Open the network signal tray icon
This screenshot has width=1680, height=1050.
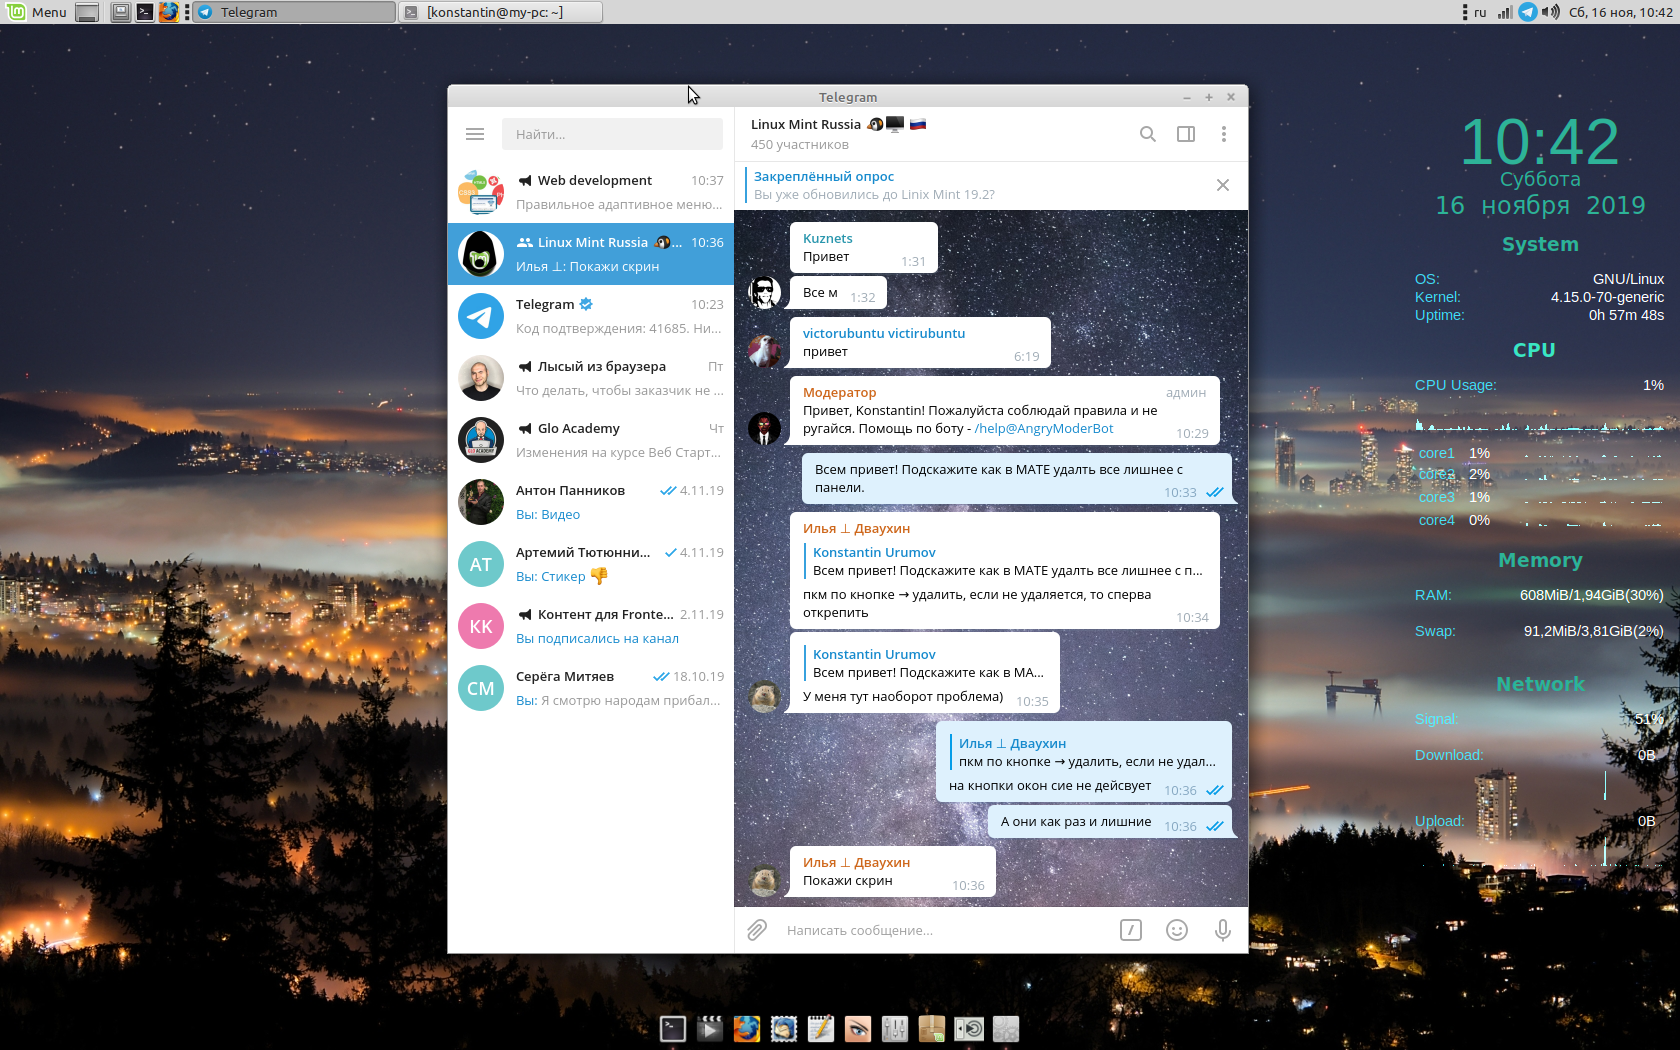(1505, 12)
